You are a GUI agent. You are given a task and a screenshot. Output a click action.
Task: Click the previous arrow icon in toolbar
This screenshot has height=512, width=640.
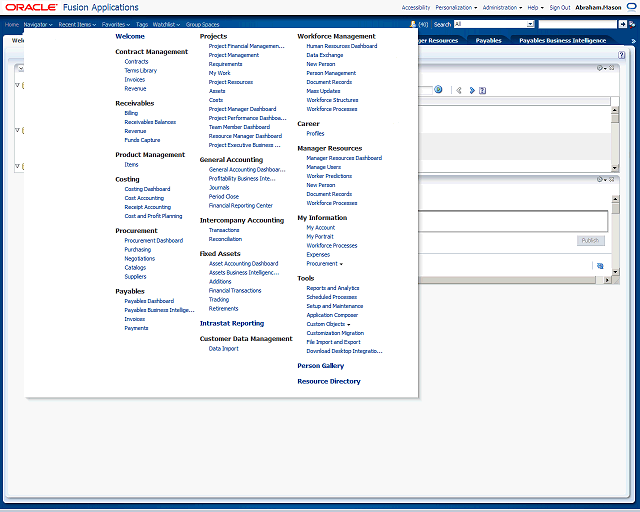pyautogui.click(x=459, y=90)
